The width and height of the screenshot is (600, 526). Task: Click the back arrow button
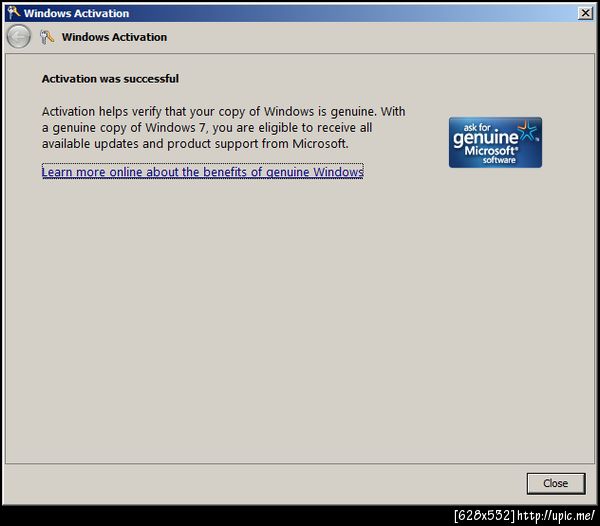[19, 37]
